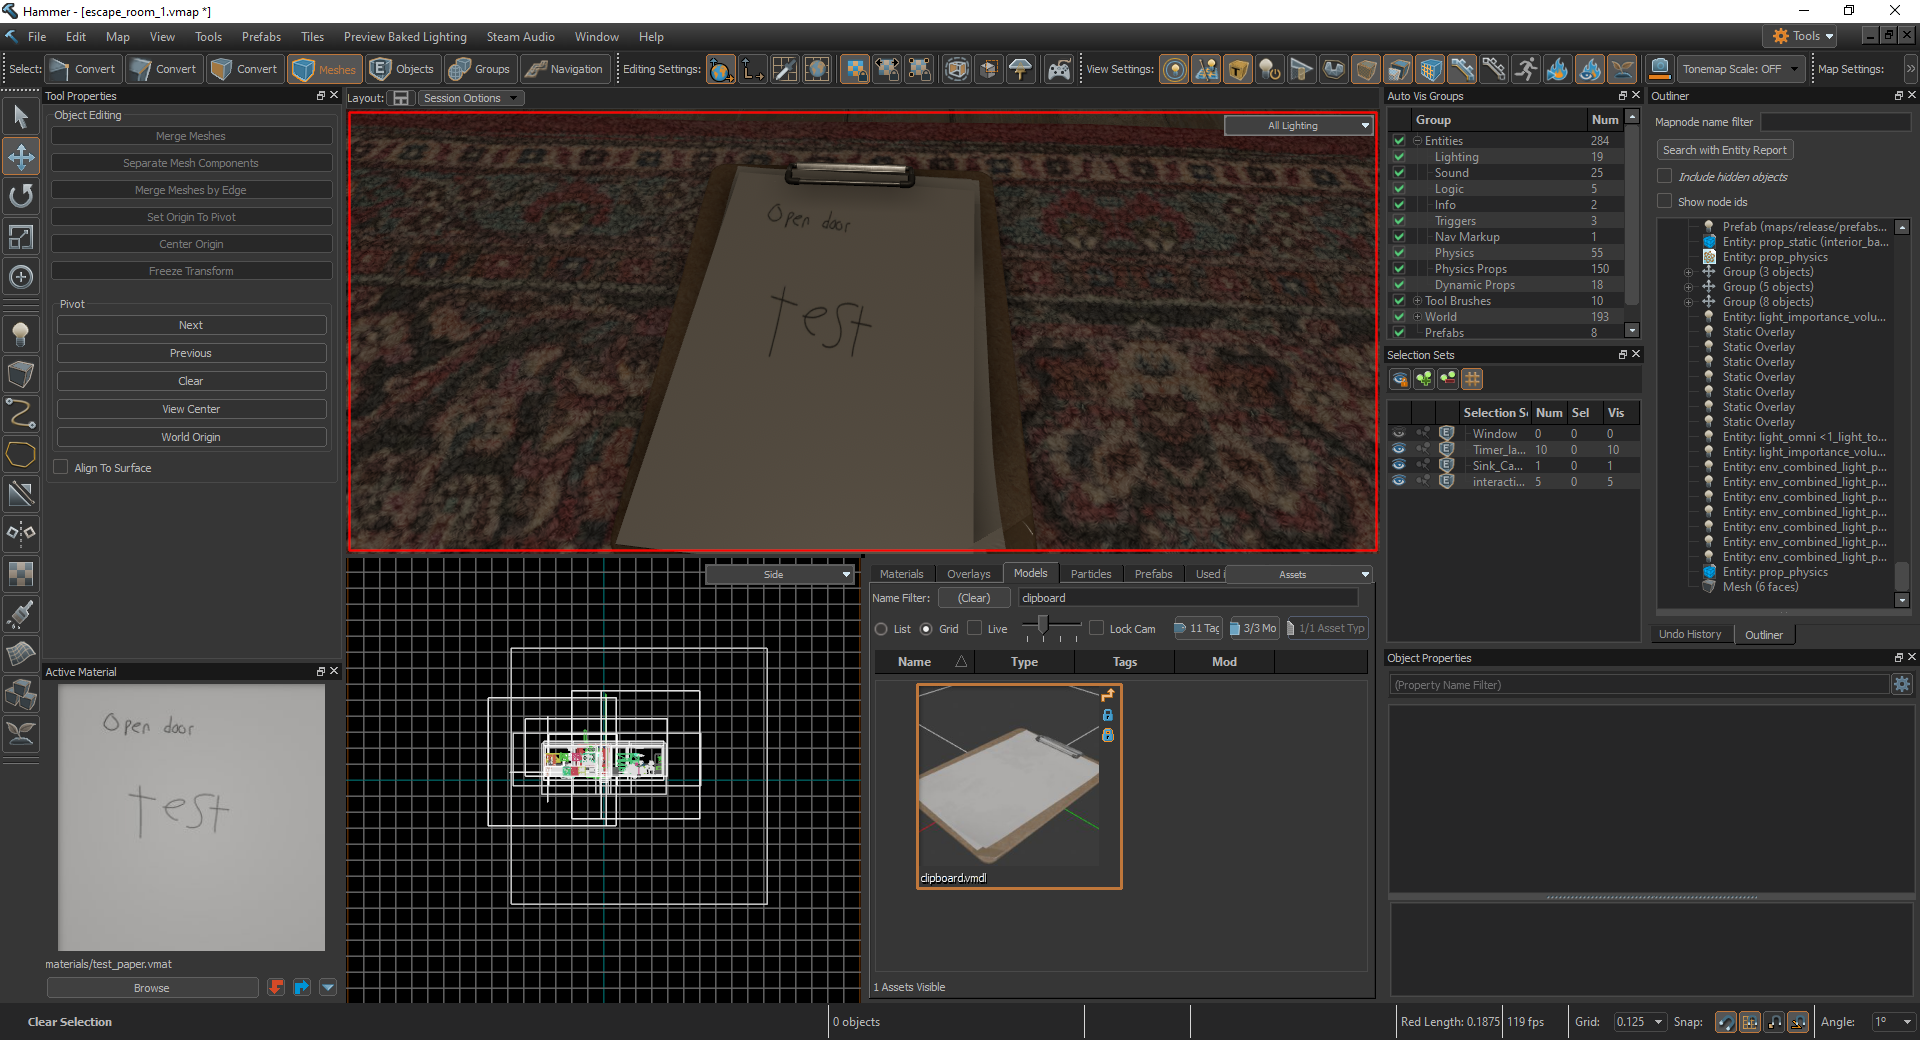Toggle visibility eye of Window selection set
This screenshot has height=1040, width=1920.
coord(1398,434)
